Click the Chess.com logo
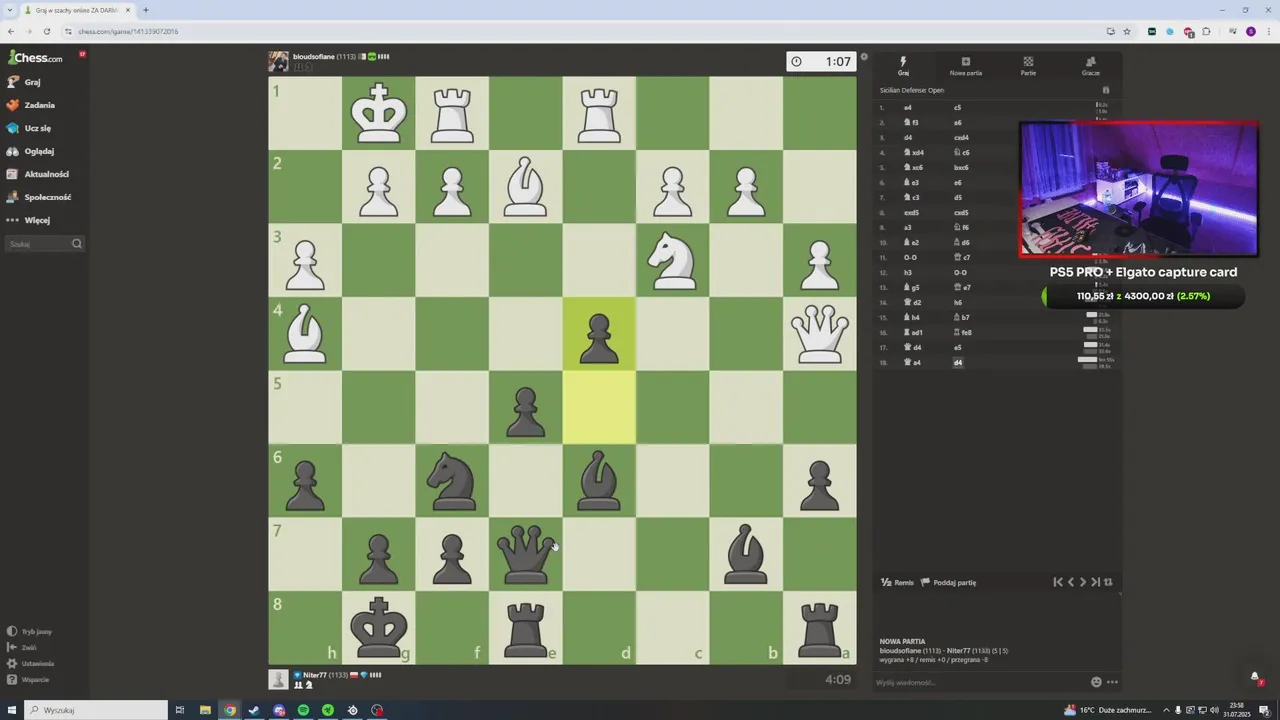The image size is (1280, 720). coord(36,57)
